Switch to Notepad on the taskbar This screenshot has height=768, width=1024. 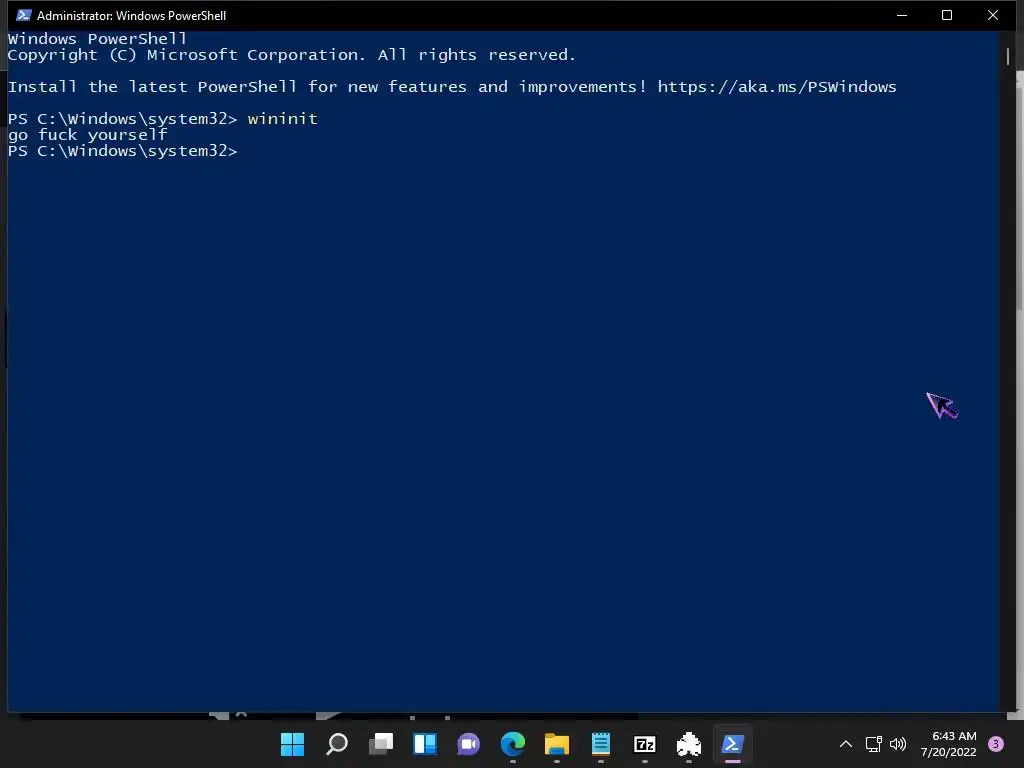pos(601,744)
